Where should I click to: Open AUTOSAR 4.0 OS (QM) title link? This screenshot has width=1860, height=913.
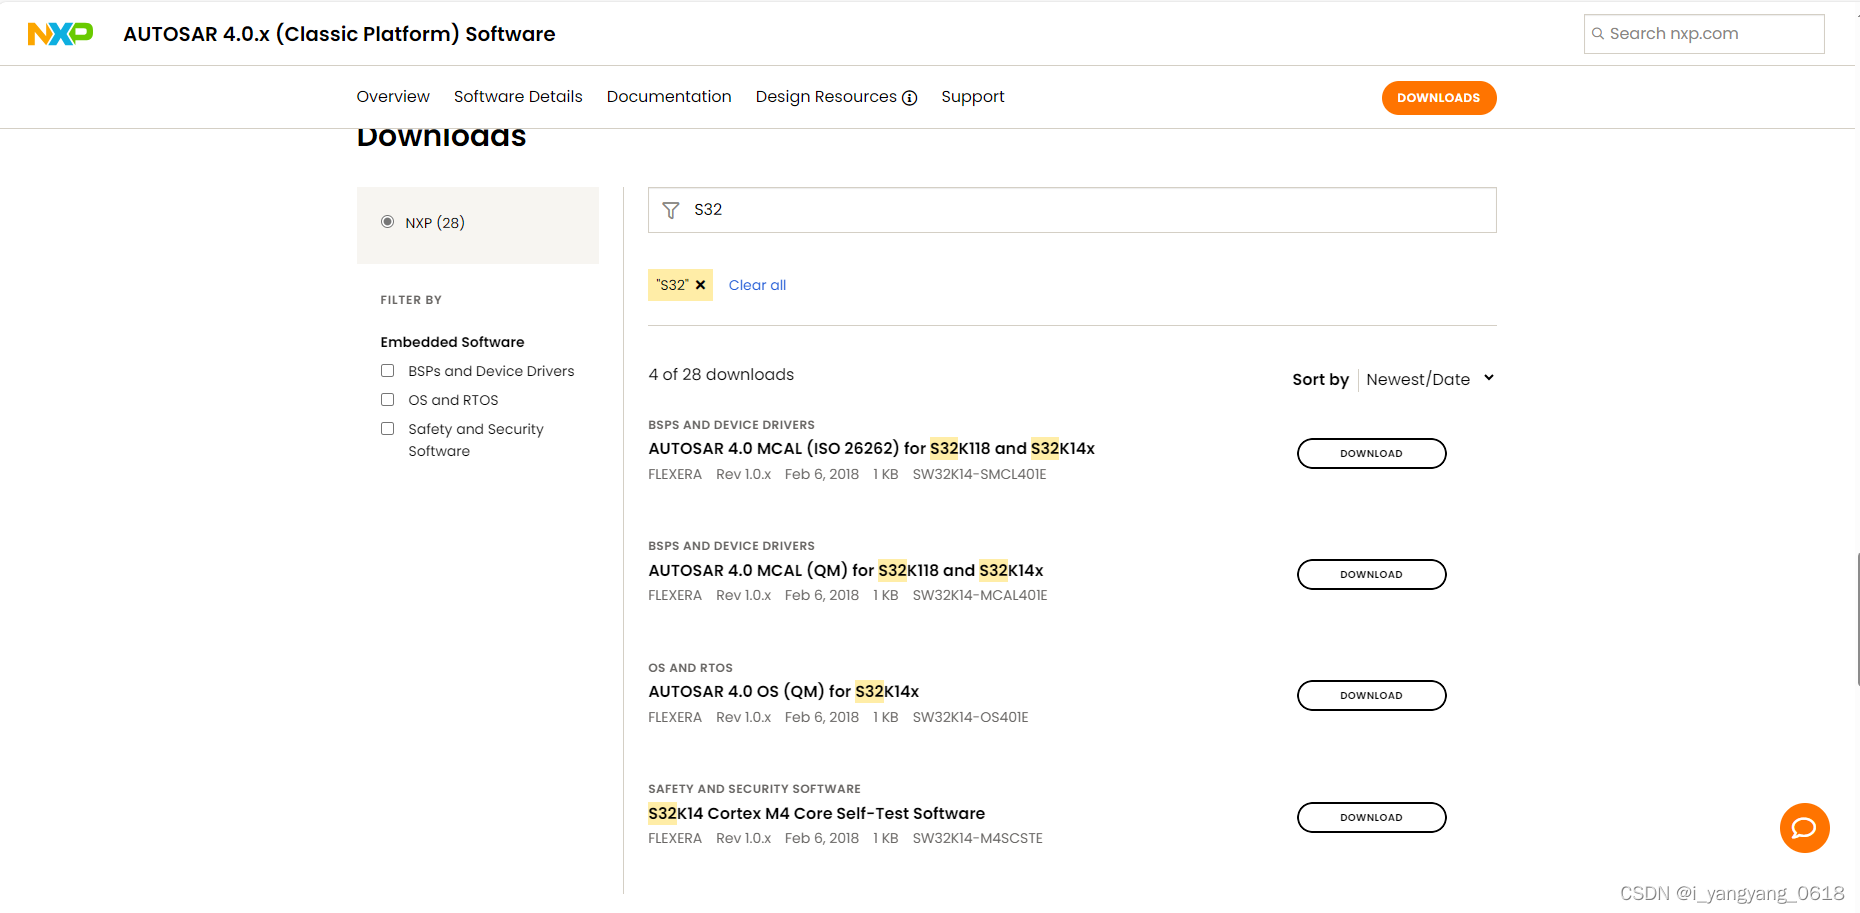point(783,691)
